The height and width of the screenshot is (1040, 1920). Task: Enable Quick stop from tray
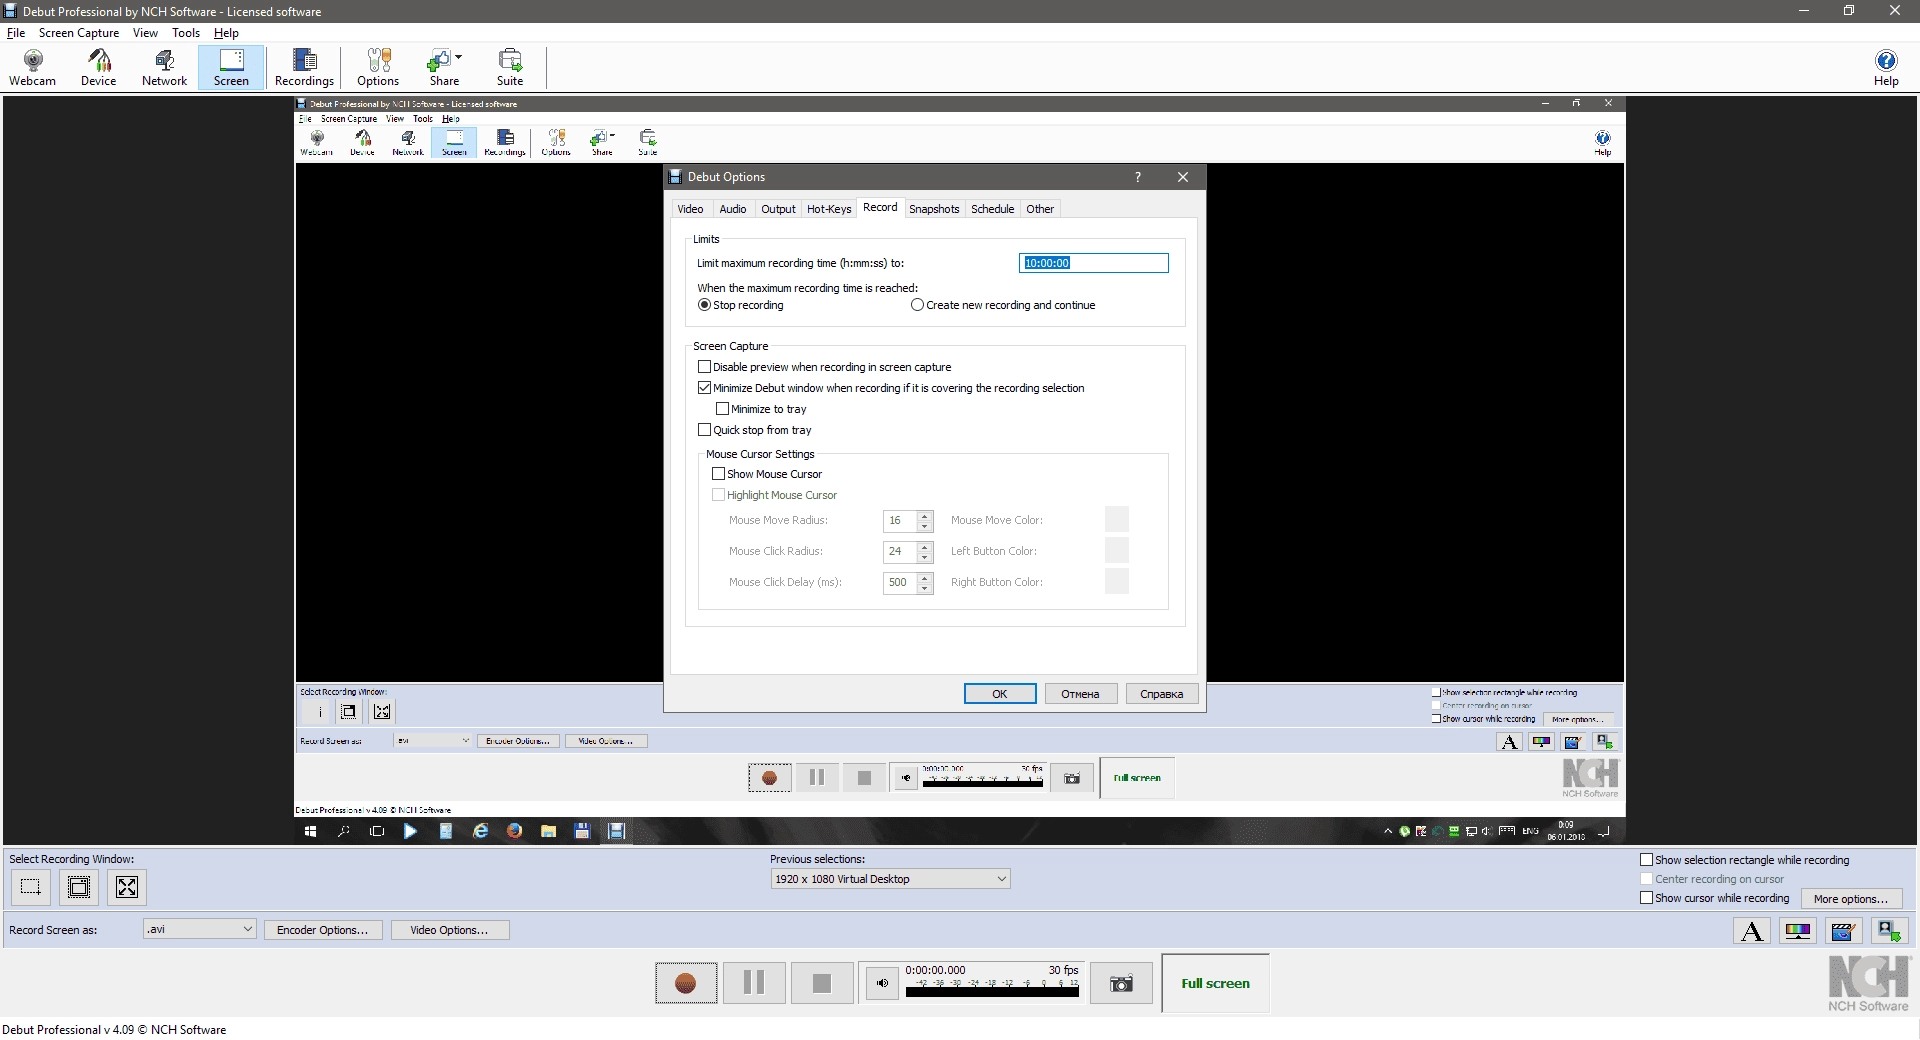pyautogui.click(x=755, y=430)
